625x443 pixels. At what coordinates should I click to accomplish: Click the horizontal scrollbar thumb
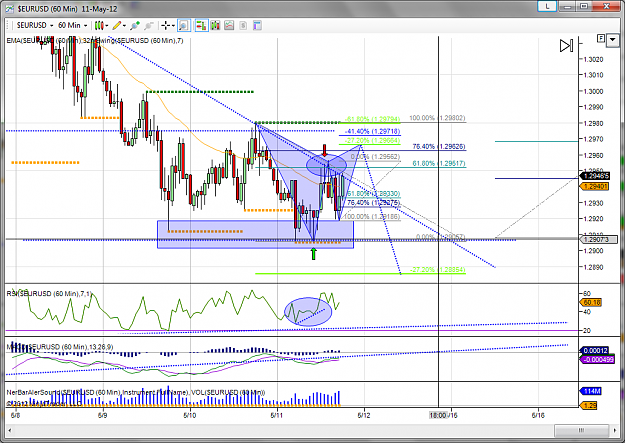582,430
